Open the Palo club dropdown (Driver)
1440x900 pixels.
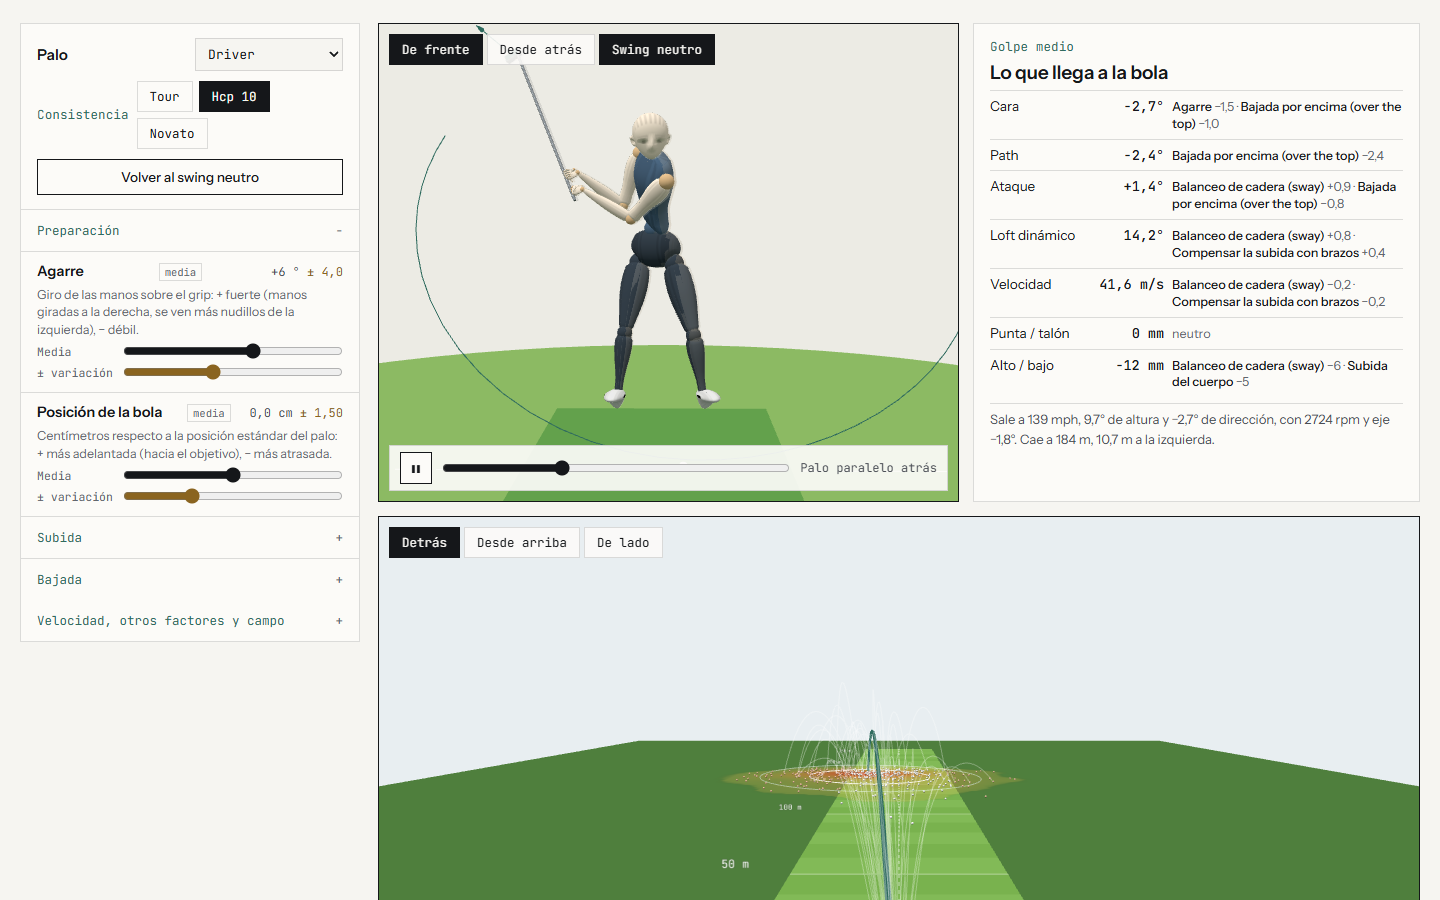pyautogui.click(x=269, y=55)
